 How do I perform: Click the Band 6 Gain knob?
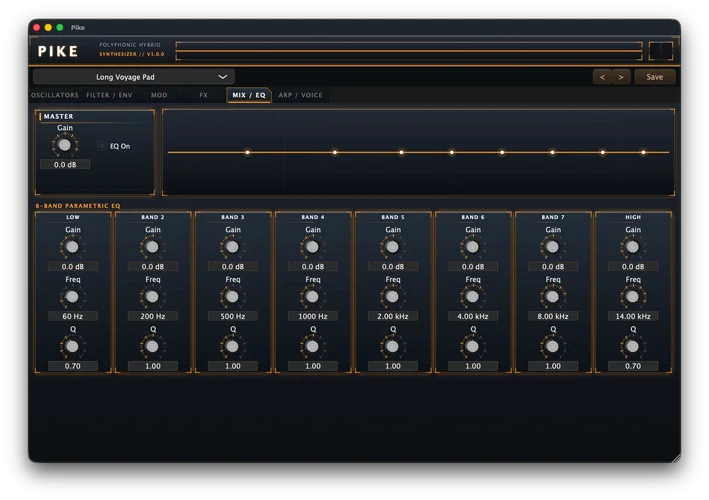[x=473, y=247]
